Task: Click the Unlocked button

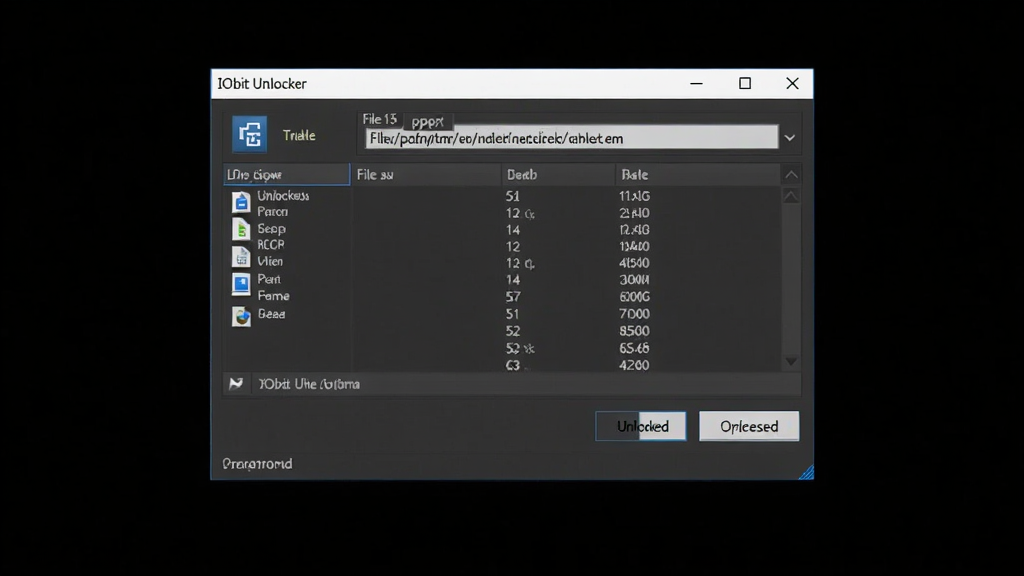Action: pos(641,426)
